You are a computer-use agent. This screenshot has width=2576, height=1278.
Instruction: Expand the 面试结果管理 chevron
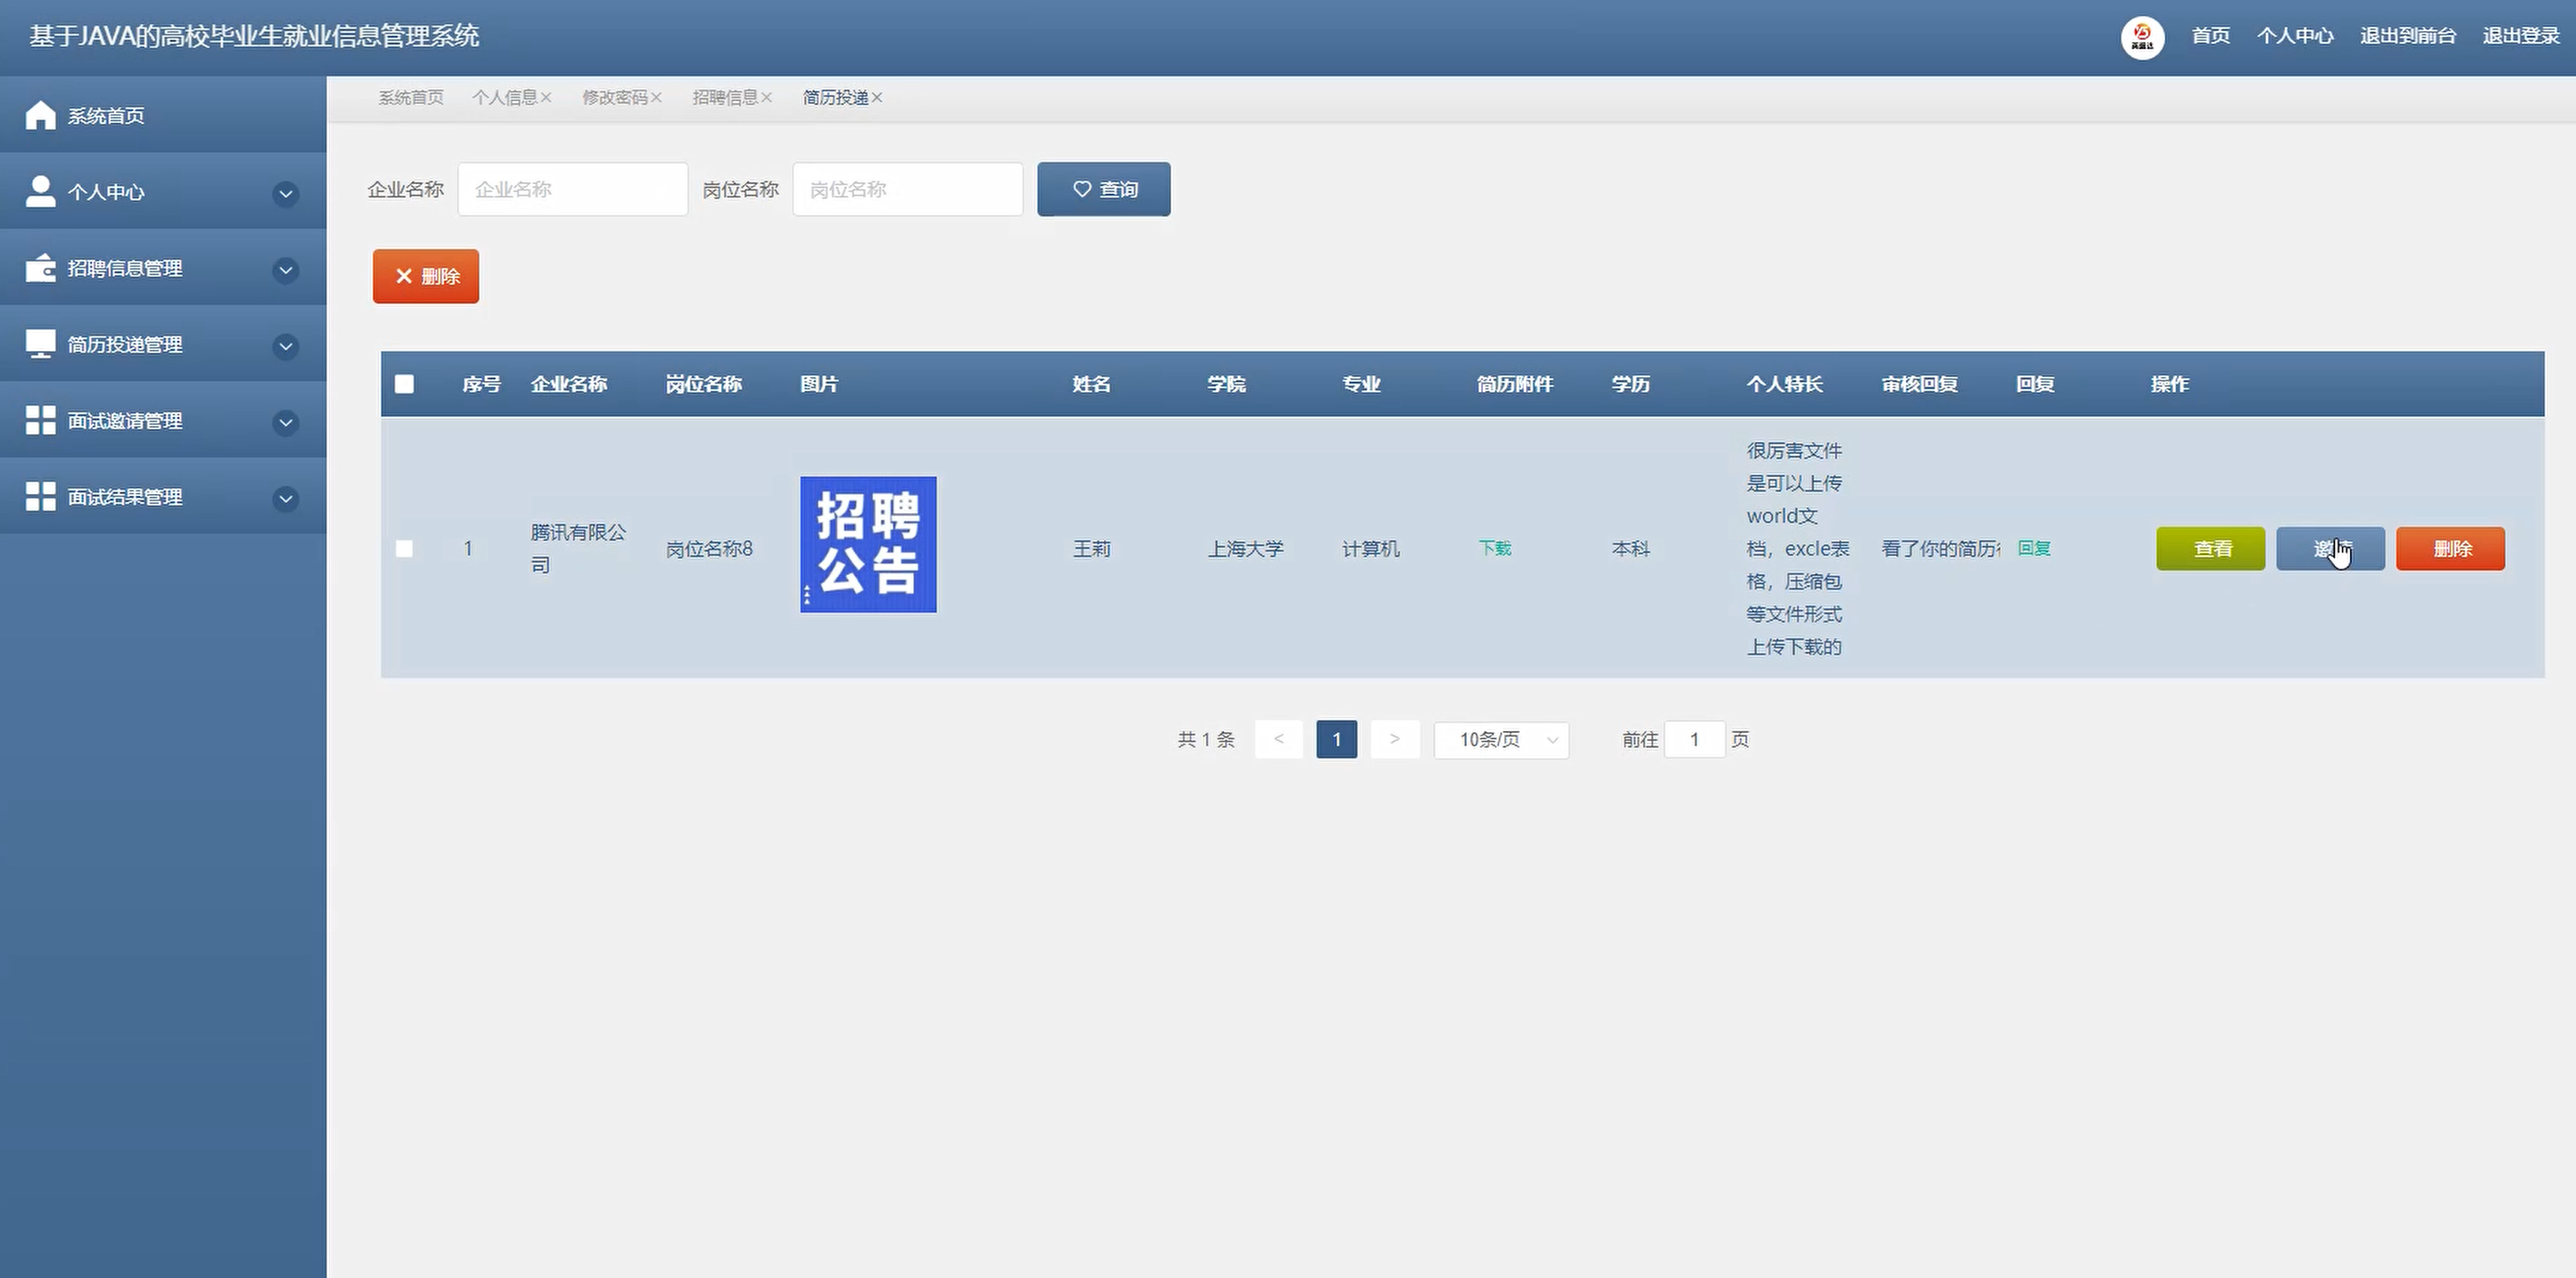[285, 498]
